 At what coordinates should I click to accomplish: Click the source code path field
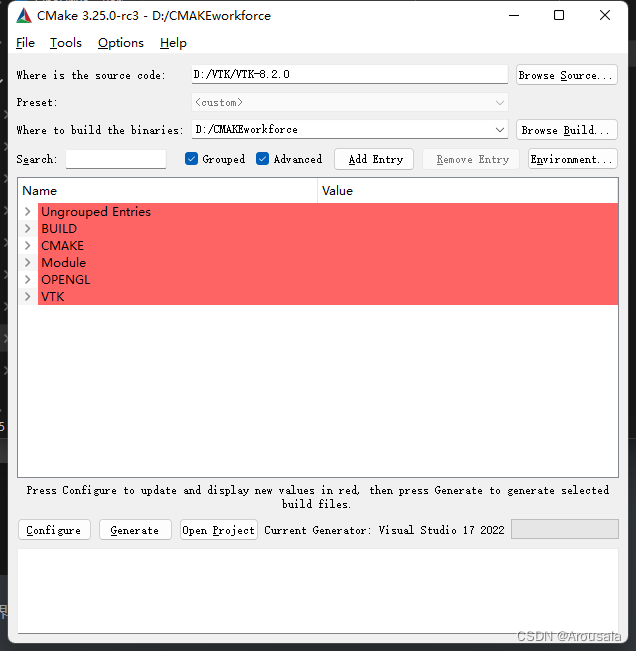point(350,74)
